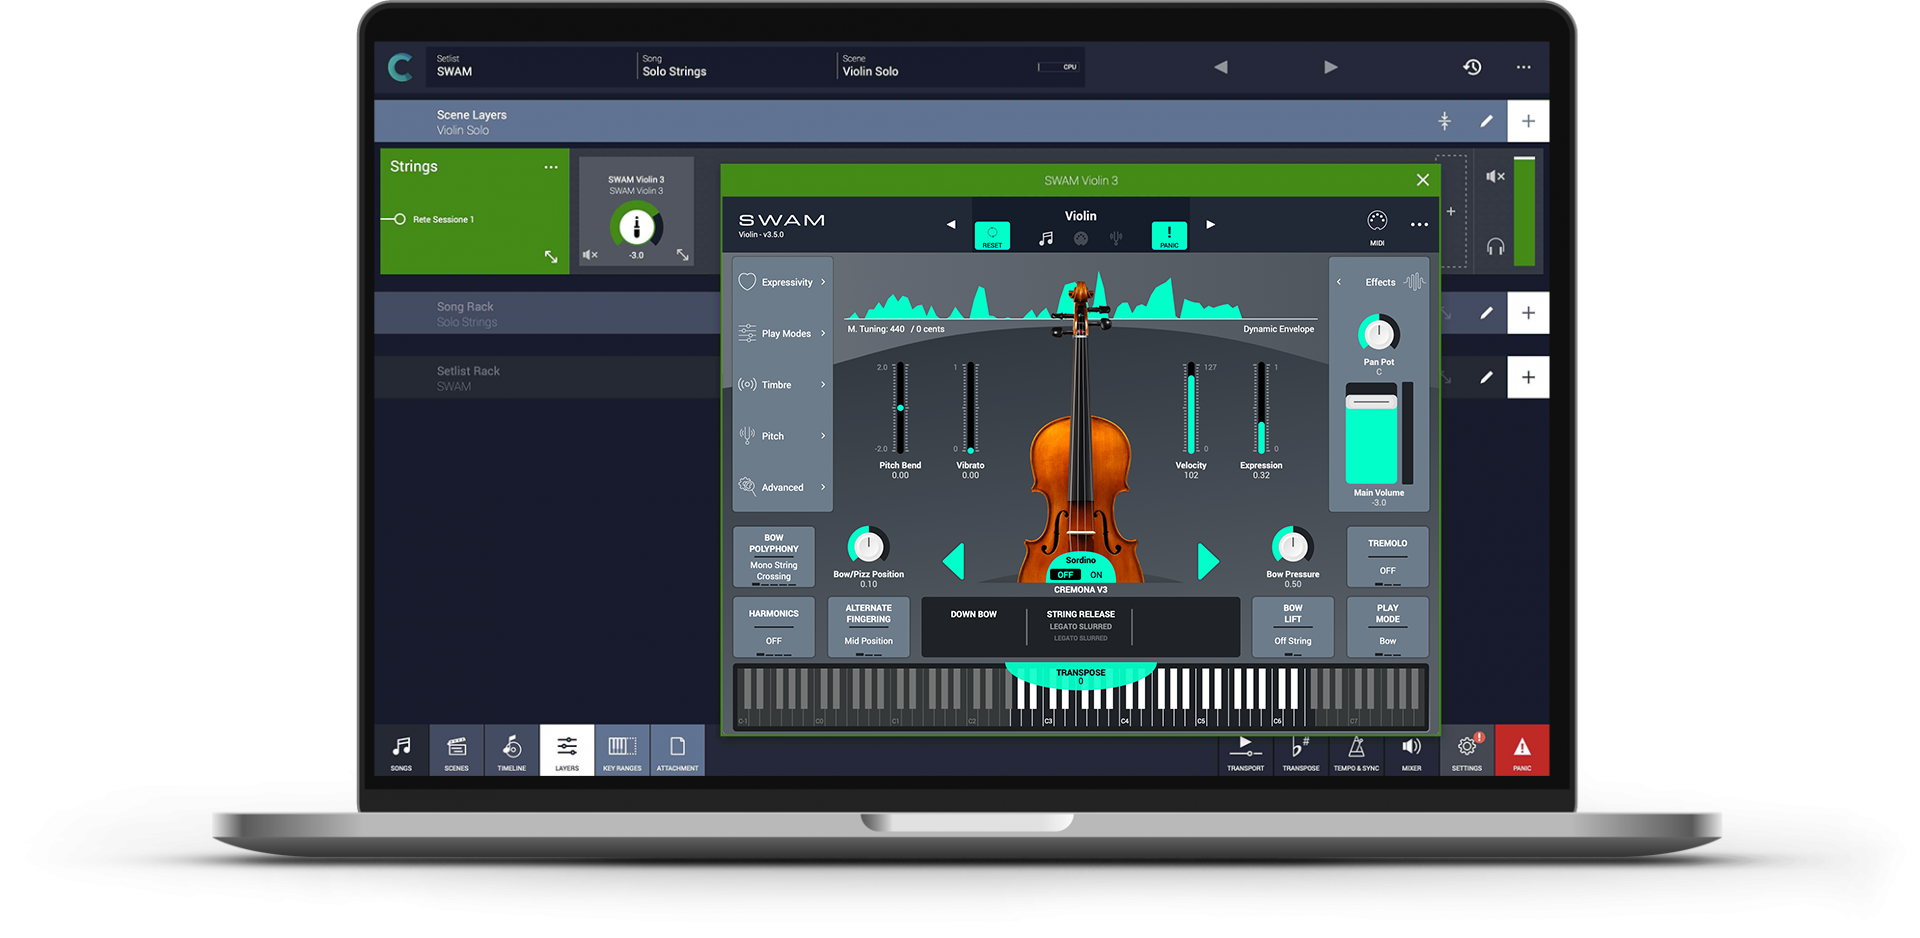1920x938 pixels.
Task: Open the Songs view
Action: tap(401, 751)
